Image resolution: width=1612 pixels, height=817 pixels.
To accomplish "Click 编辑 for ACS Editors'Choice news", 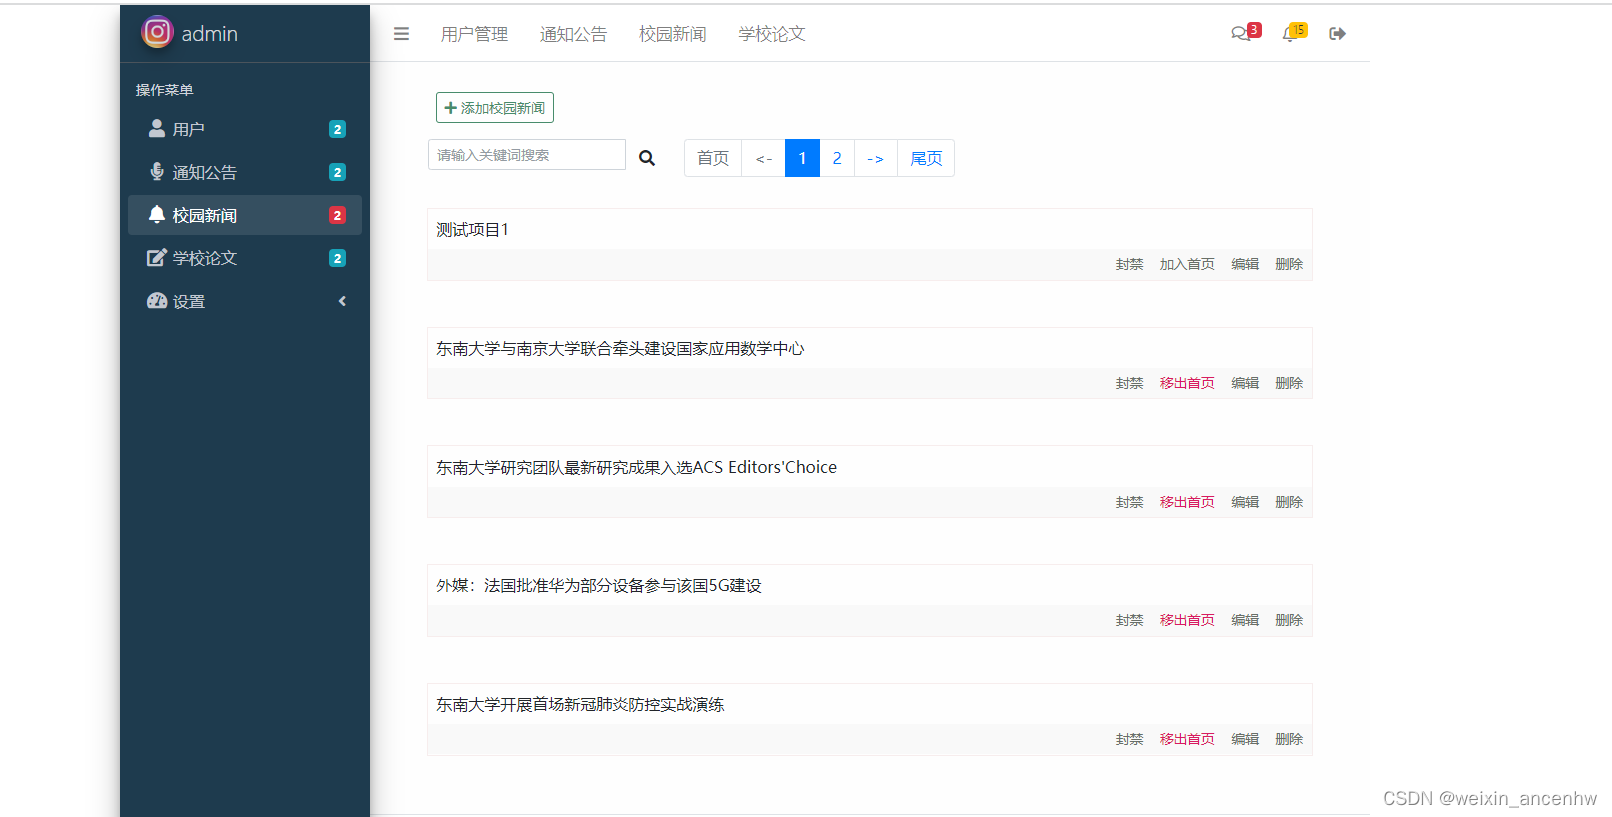I will coord(1245,502).
